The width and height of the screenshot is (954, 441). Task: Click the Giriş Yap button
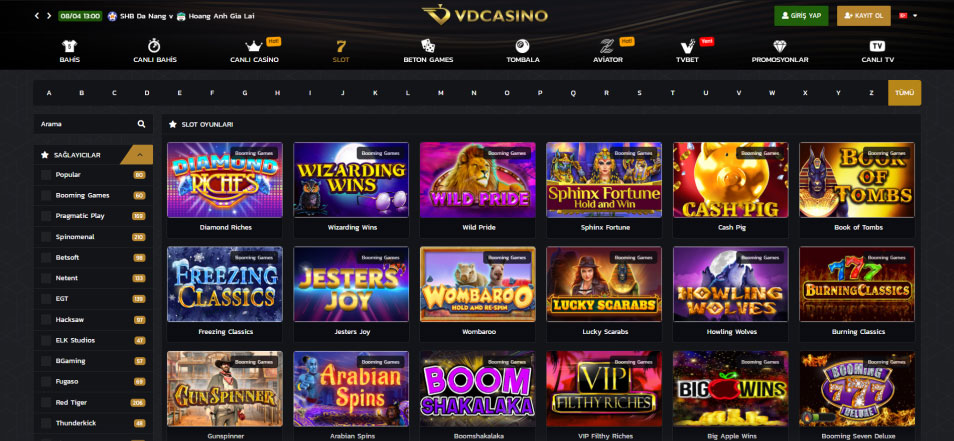(801, 16)
